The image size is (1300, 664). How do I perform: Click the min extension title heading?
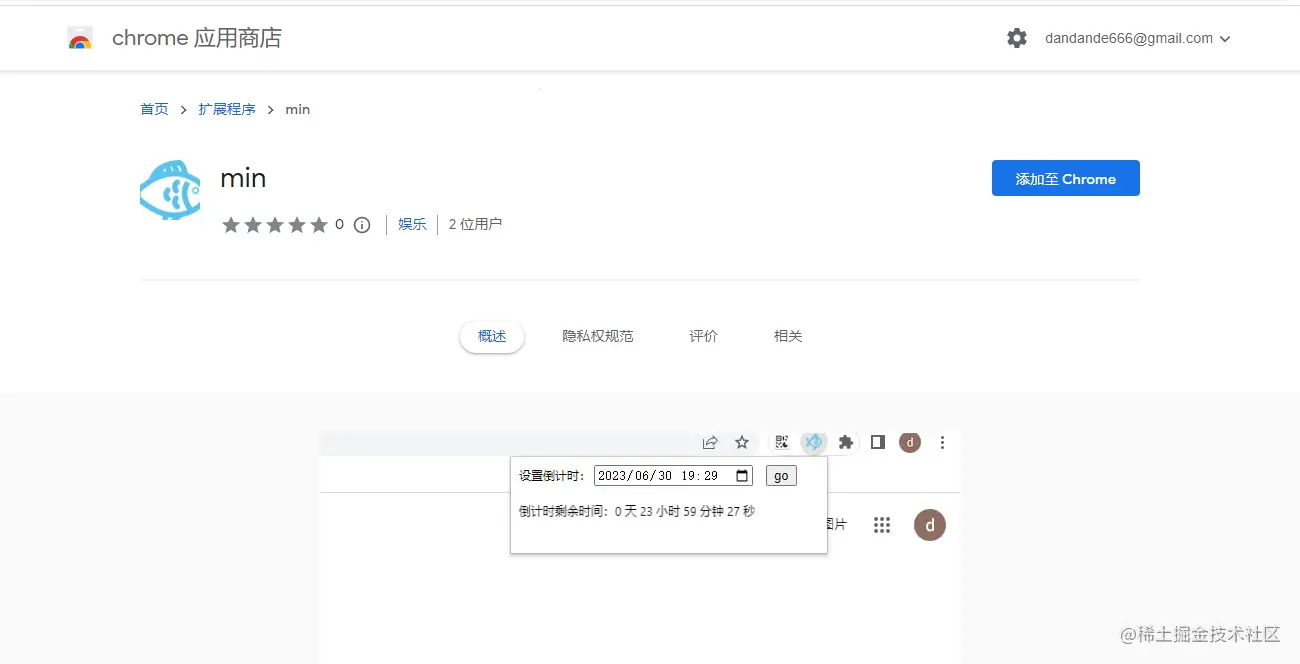coord(243,179)
